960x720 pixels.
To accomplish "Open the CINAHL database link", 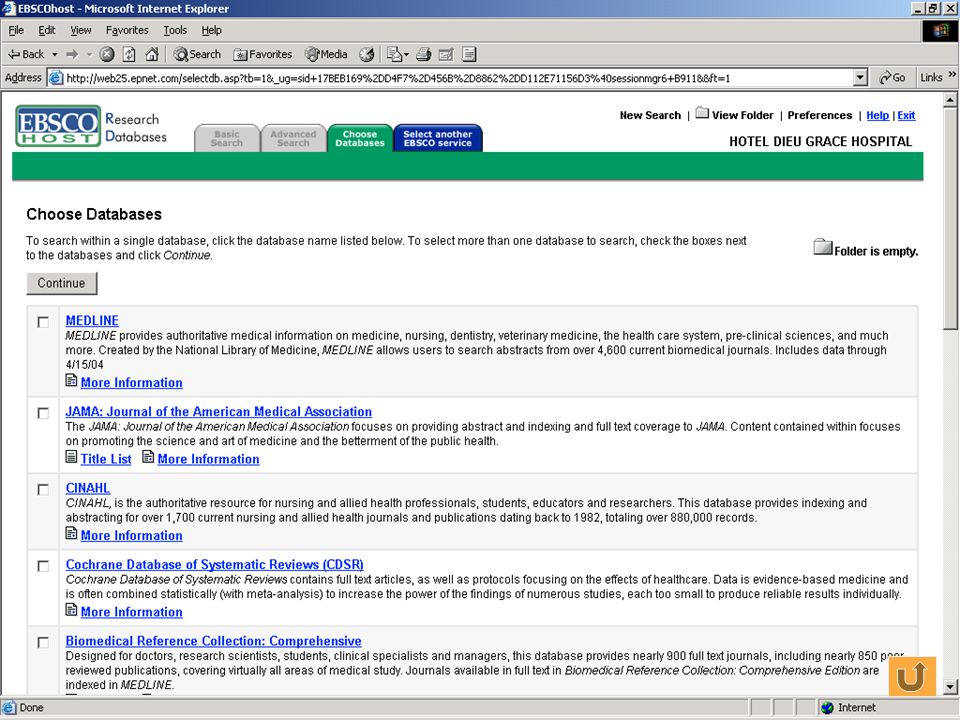I will tap(88, 488).
